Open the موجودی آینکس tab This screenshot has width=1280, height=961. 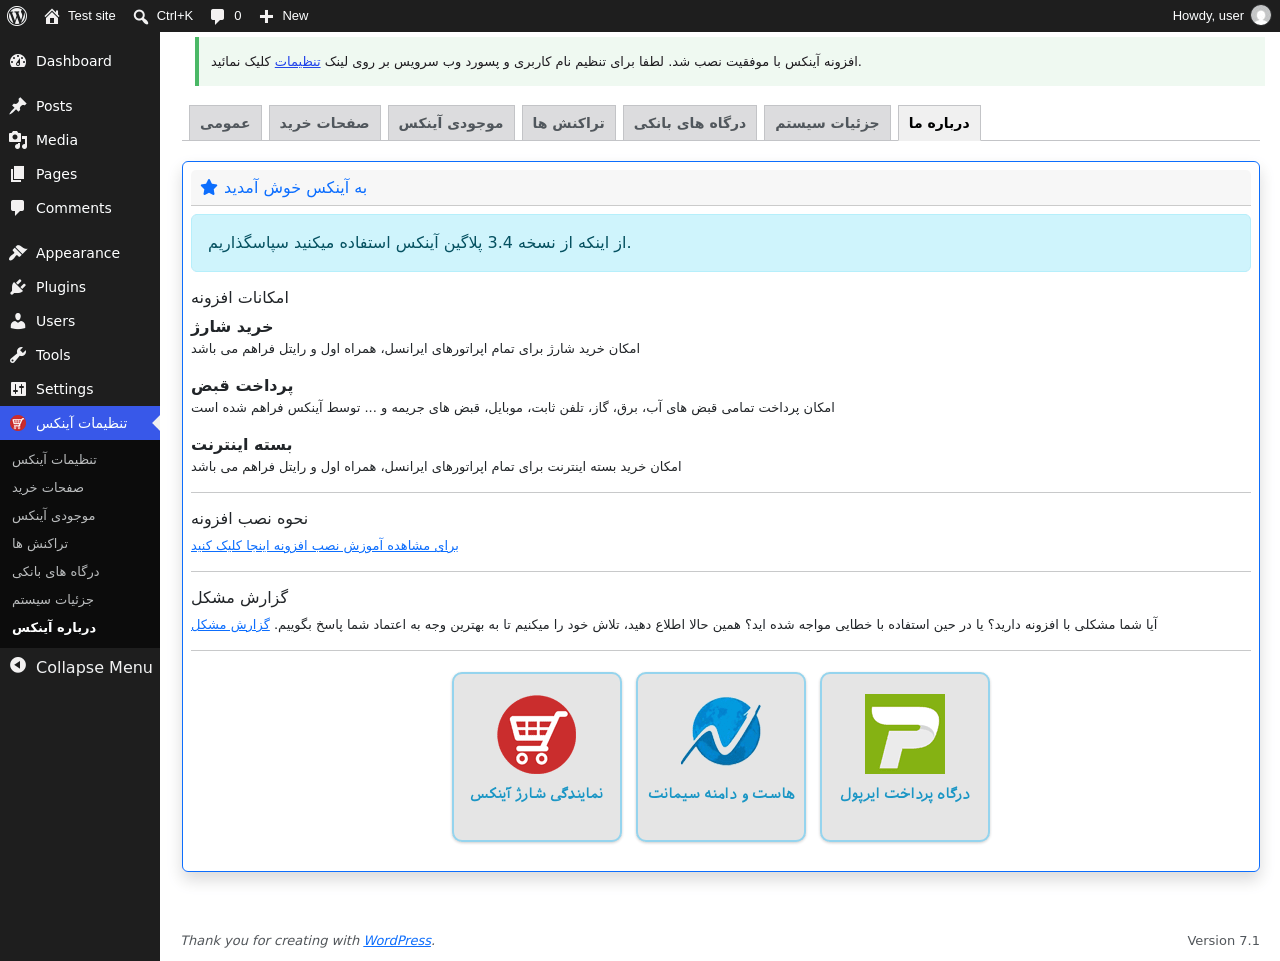point(451,123)
